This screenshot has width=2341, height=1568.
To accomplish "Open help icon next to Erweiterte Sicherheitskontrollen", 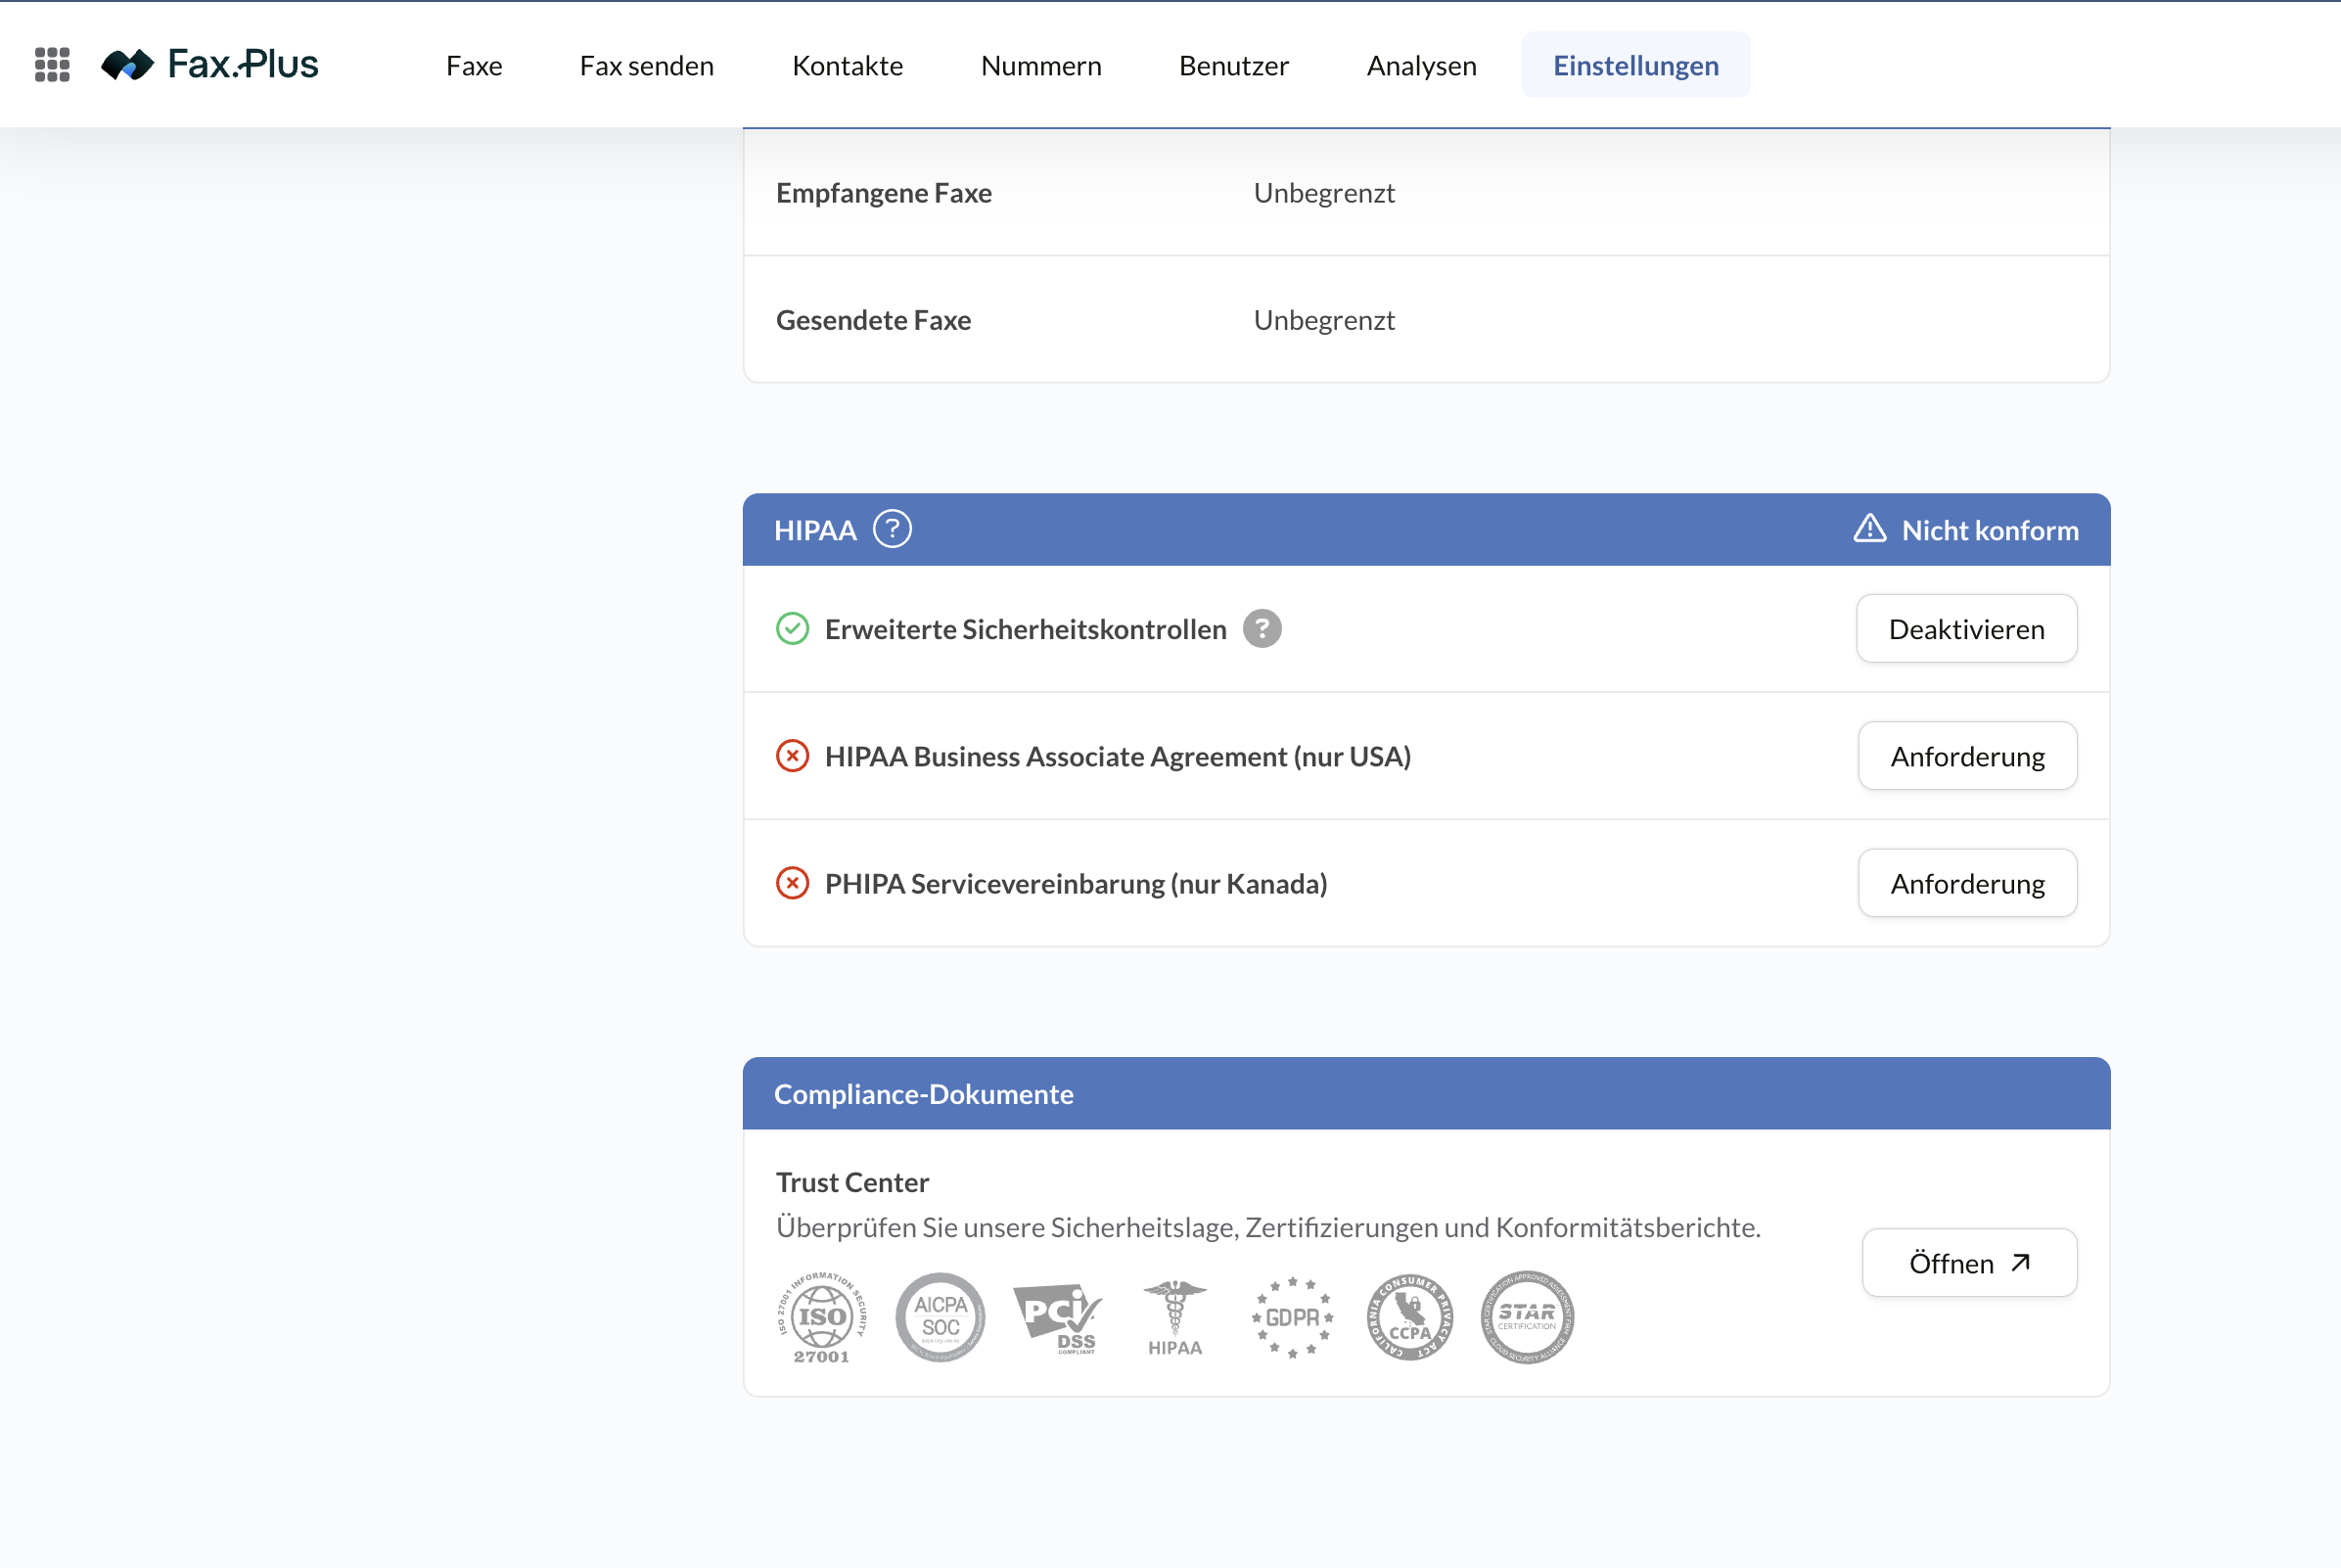I will pos(1262,629).
